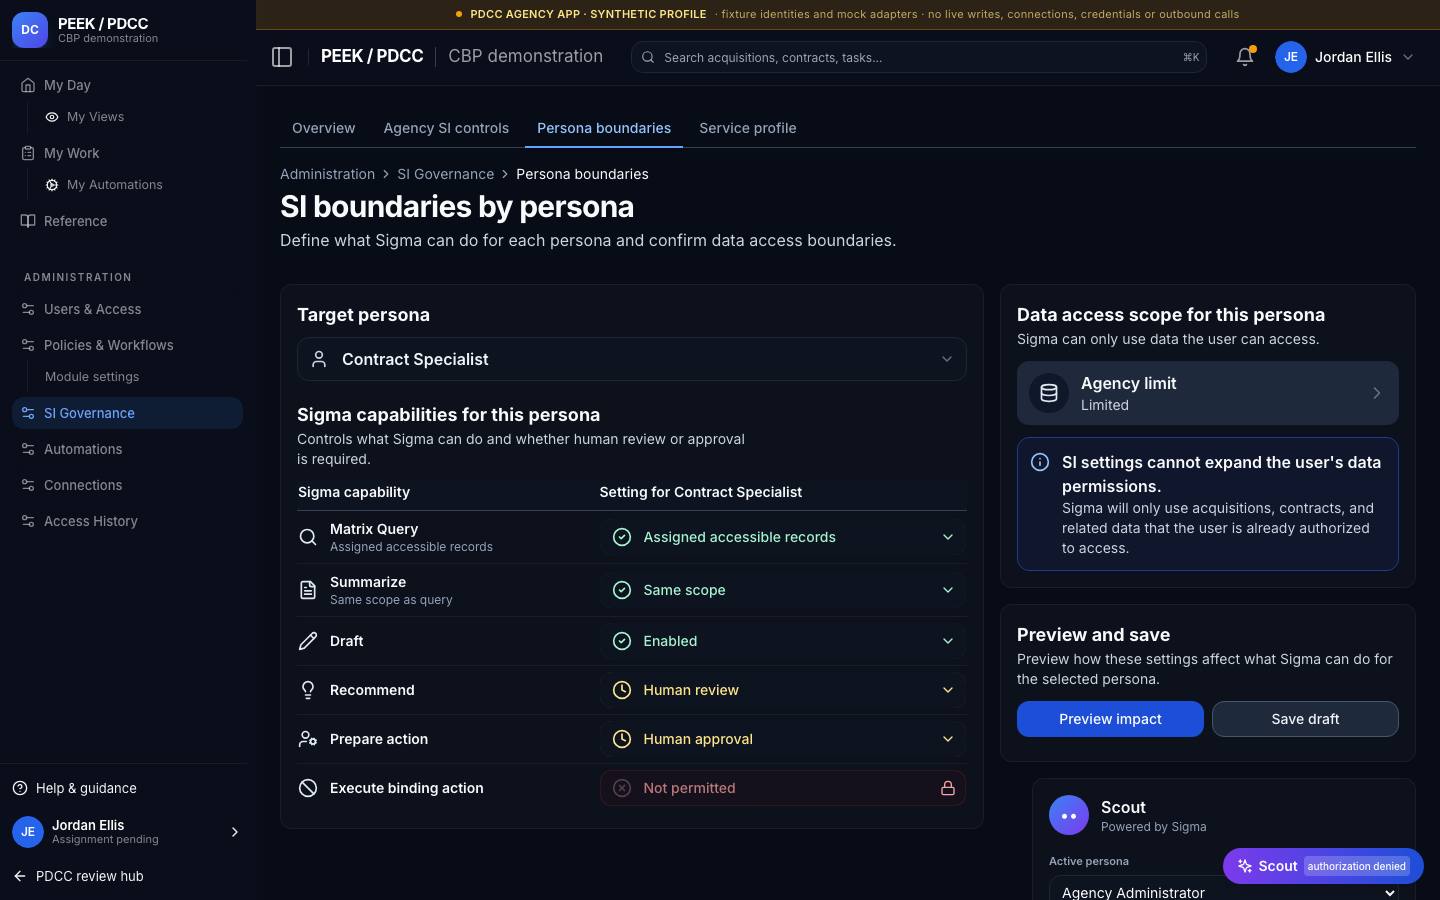The width and height of the screenshot is (1440, 900).
Task: Expand the Jordan Ellis sidebar profile chevron
Action: pos(235,832)
